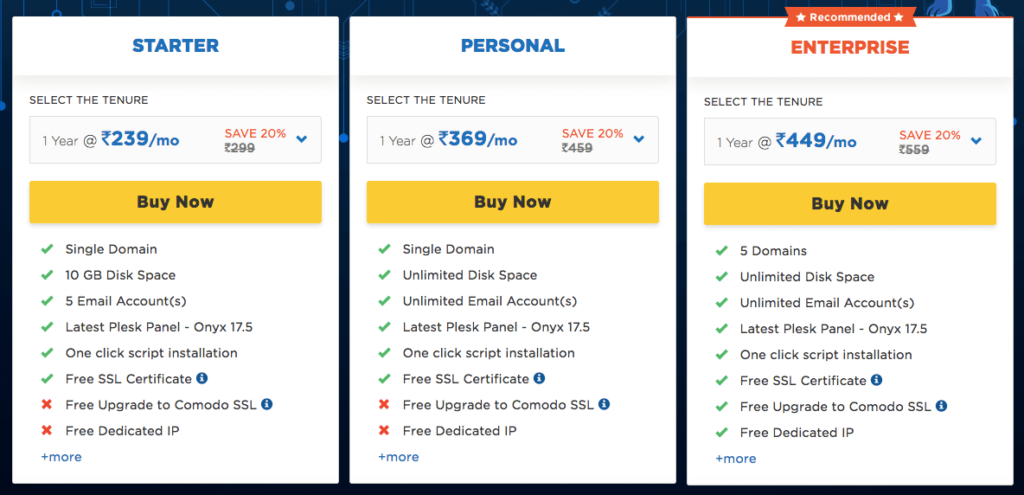Click green check next to Enterprise 5 Domains
The height and width of the screenshot is (495, 1024).
click(721, 251)
